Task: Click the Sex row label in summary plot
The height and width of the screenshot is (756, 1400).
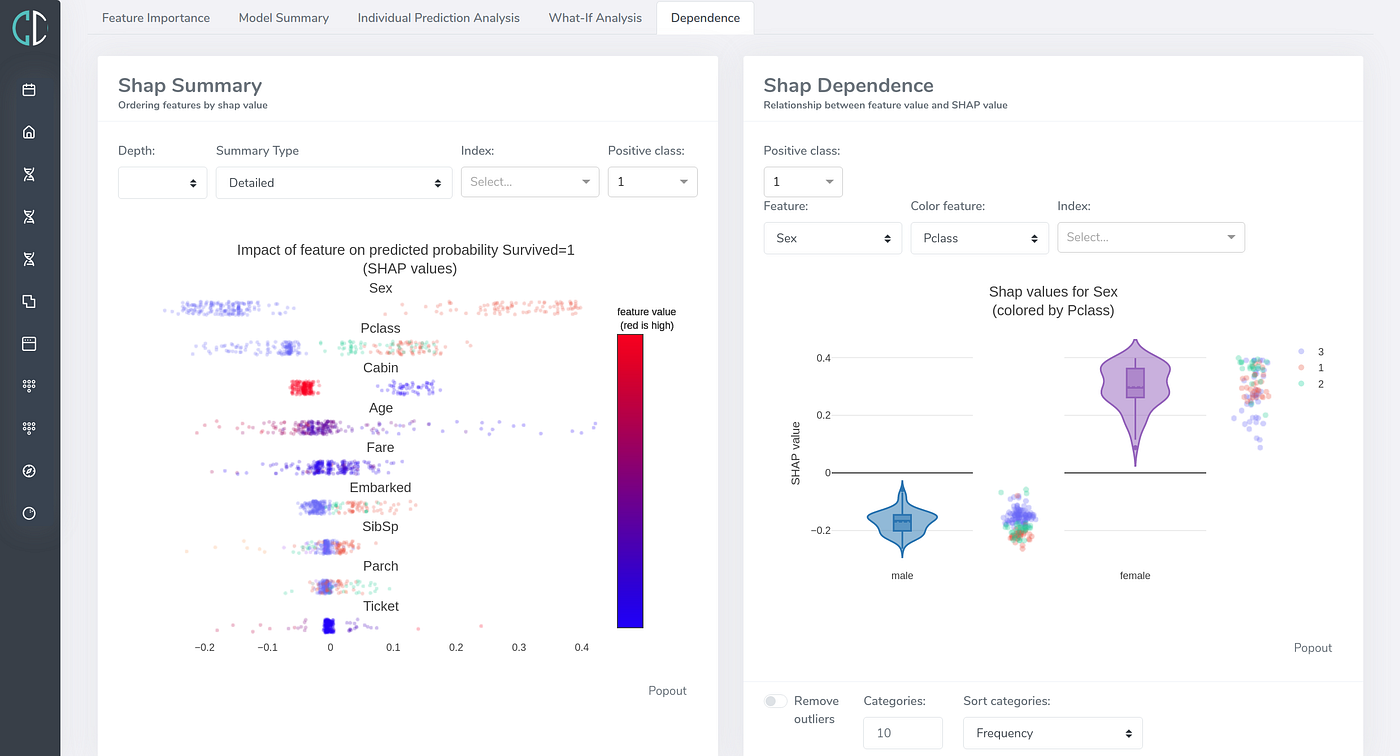Action: [x=381, y=288]
